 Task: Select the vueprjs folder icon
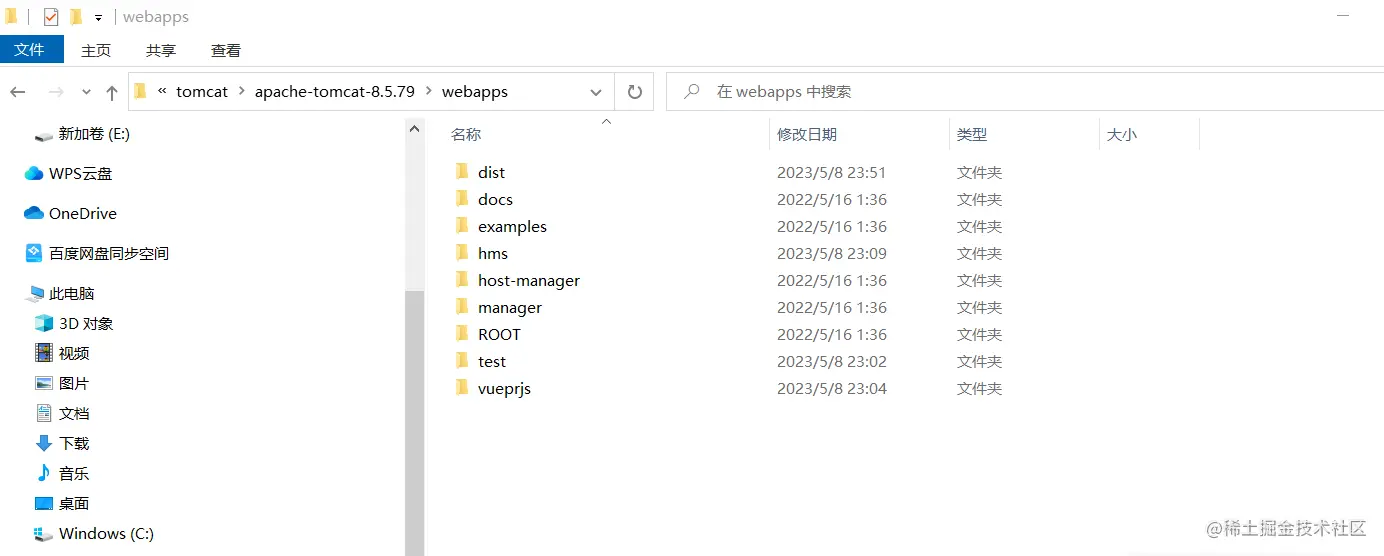tap(462, 388)
